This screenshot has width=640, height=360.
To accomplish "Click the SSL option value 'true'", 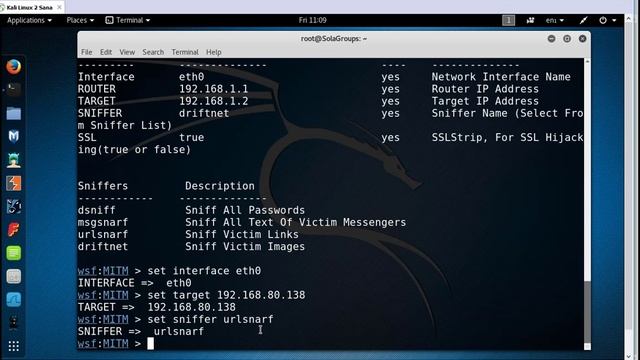I will pos(191,138).
